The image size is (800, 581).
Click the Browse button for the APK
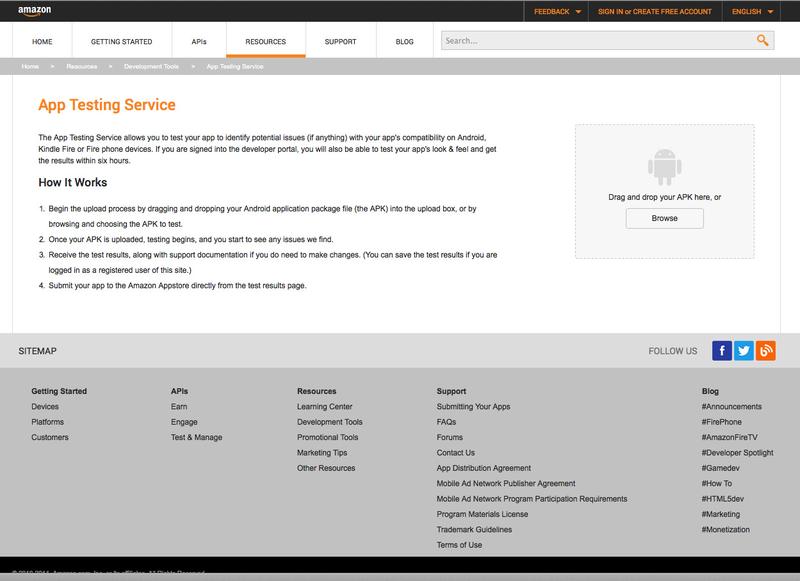(x=664, y=218)
